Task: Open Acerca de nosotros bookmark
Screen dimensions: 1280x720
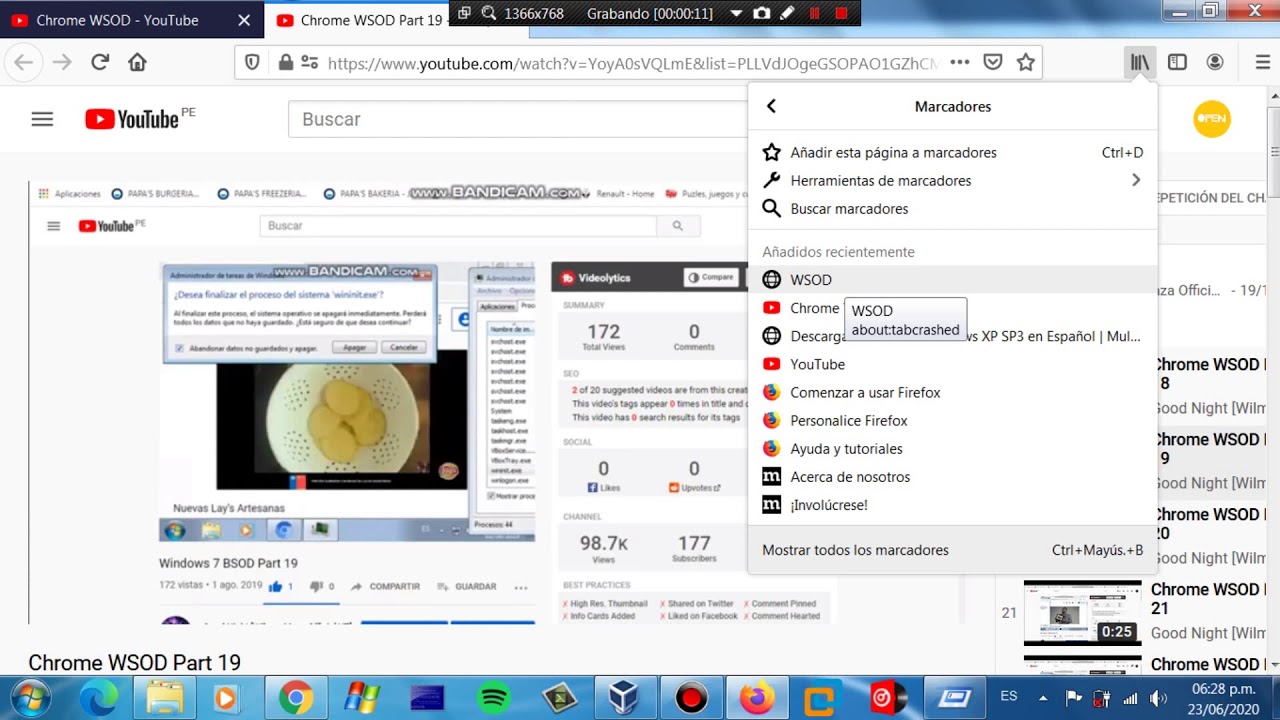Action: pyautogui.click(x=953, y=476)
